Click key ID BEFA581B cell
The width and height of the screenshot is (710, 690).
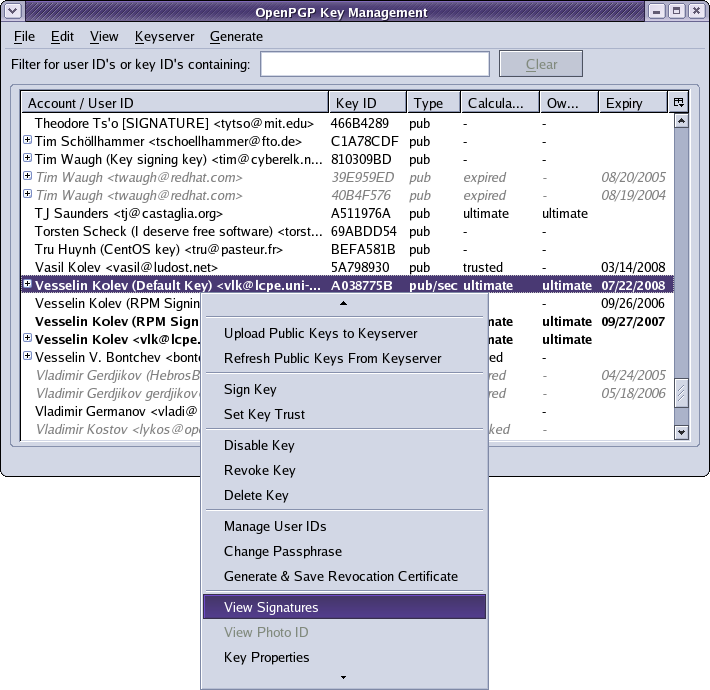coord(363,249)
